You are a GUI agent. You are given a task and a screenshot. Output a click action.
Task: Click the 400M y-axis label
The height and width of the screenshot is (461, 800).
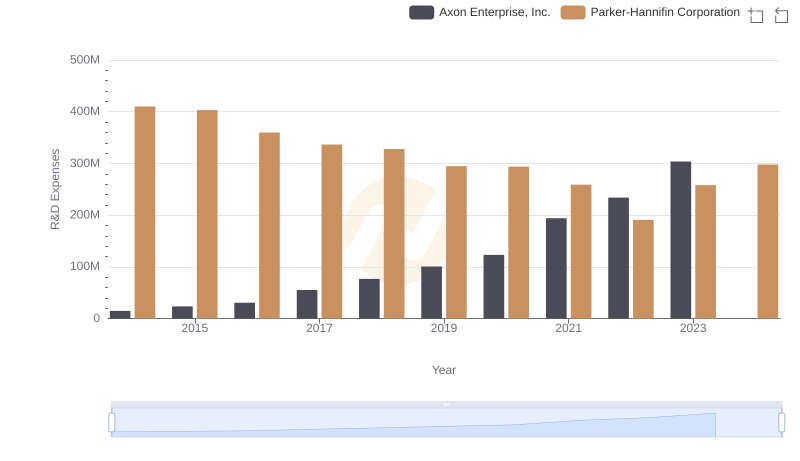[x=85, y=111]
